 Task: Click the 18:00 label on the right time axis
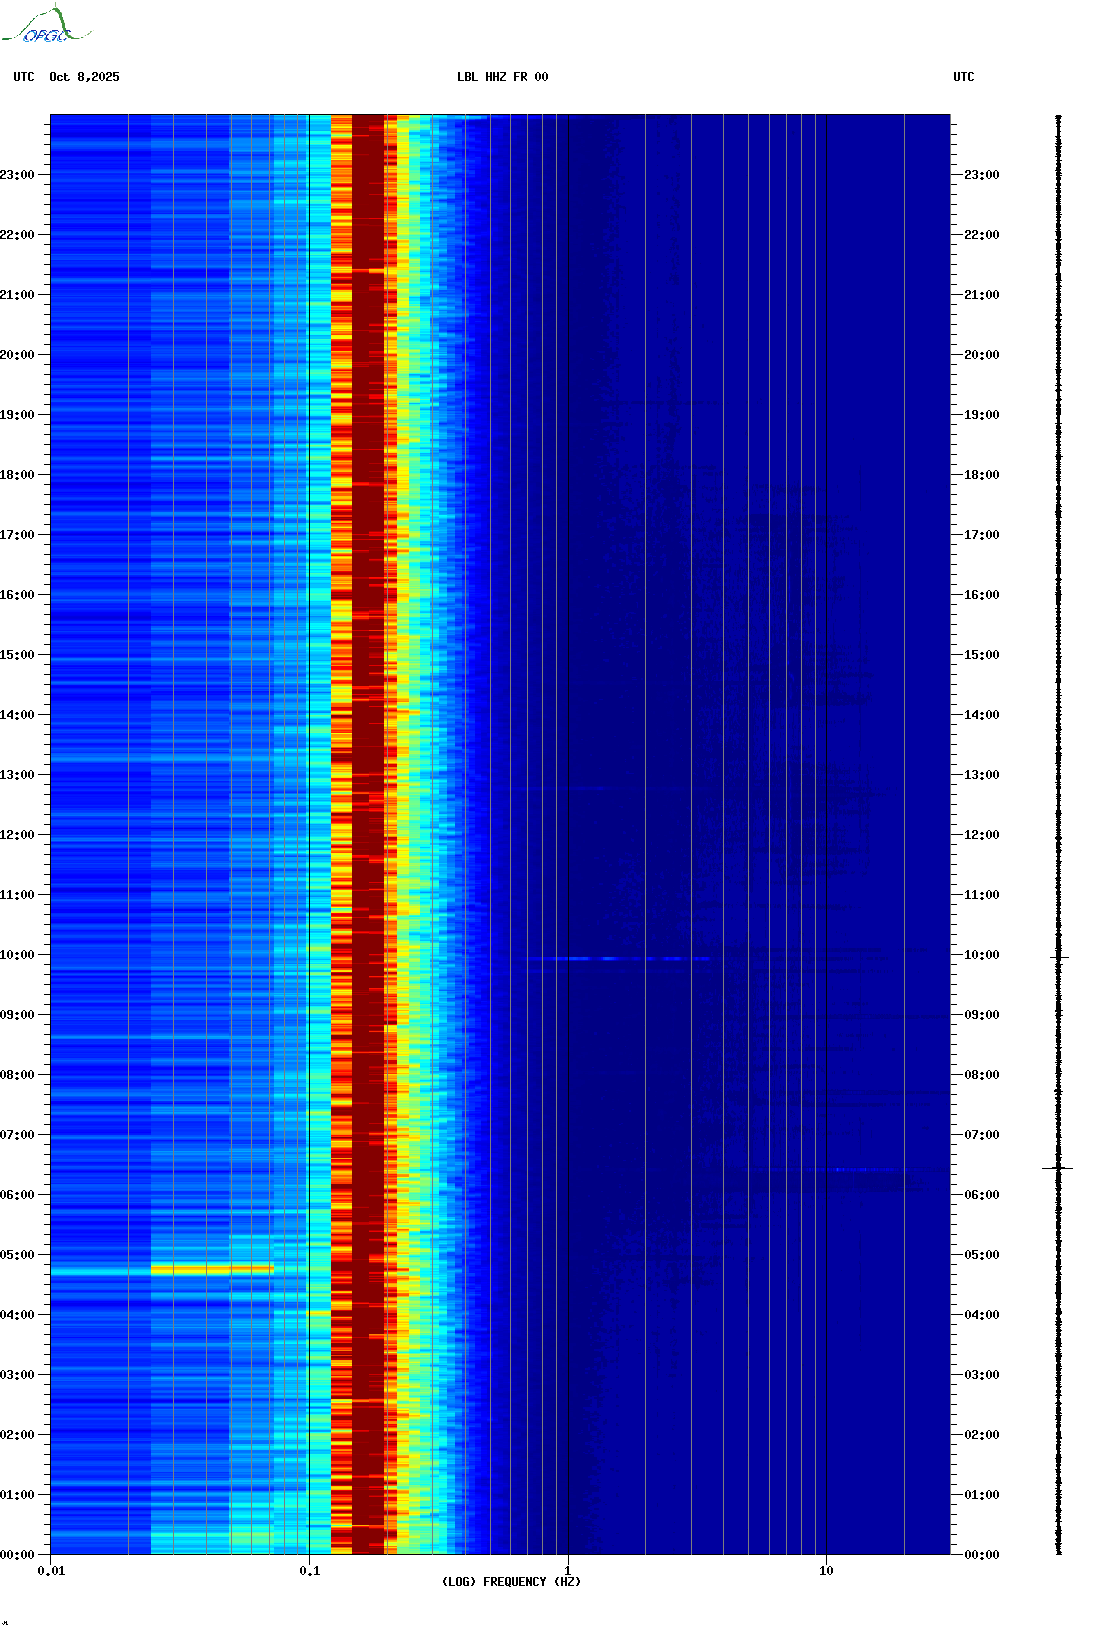981,475
